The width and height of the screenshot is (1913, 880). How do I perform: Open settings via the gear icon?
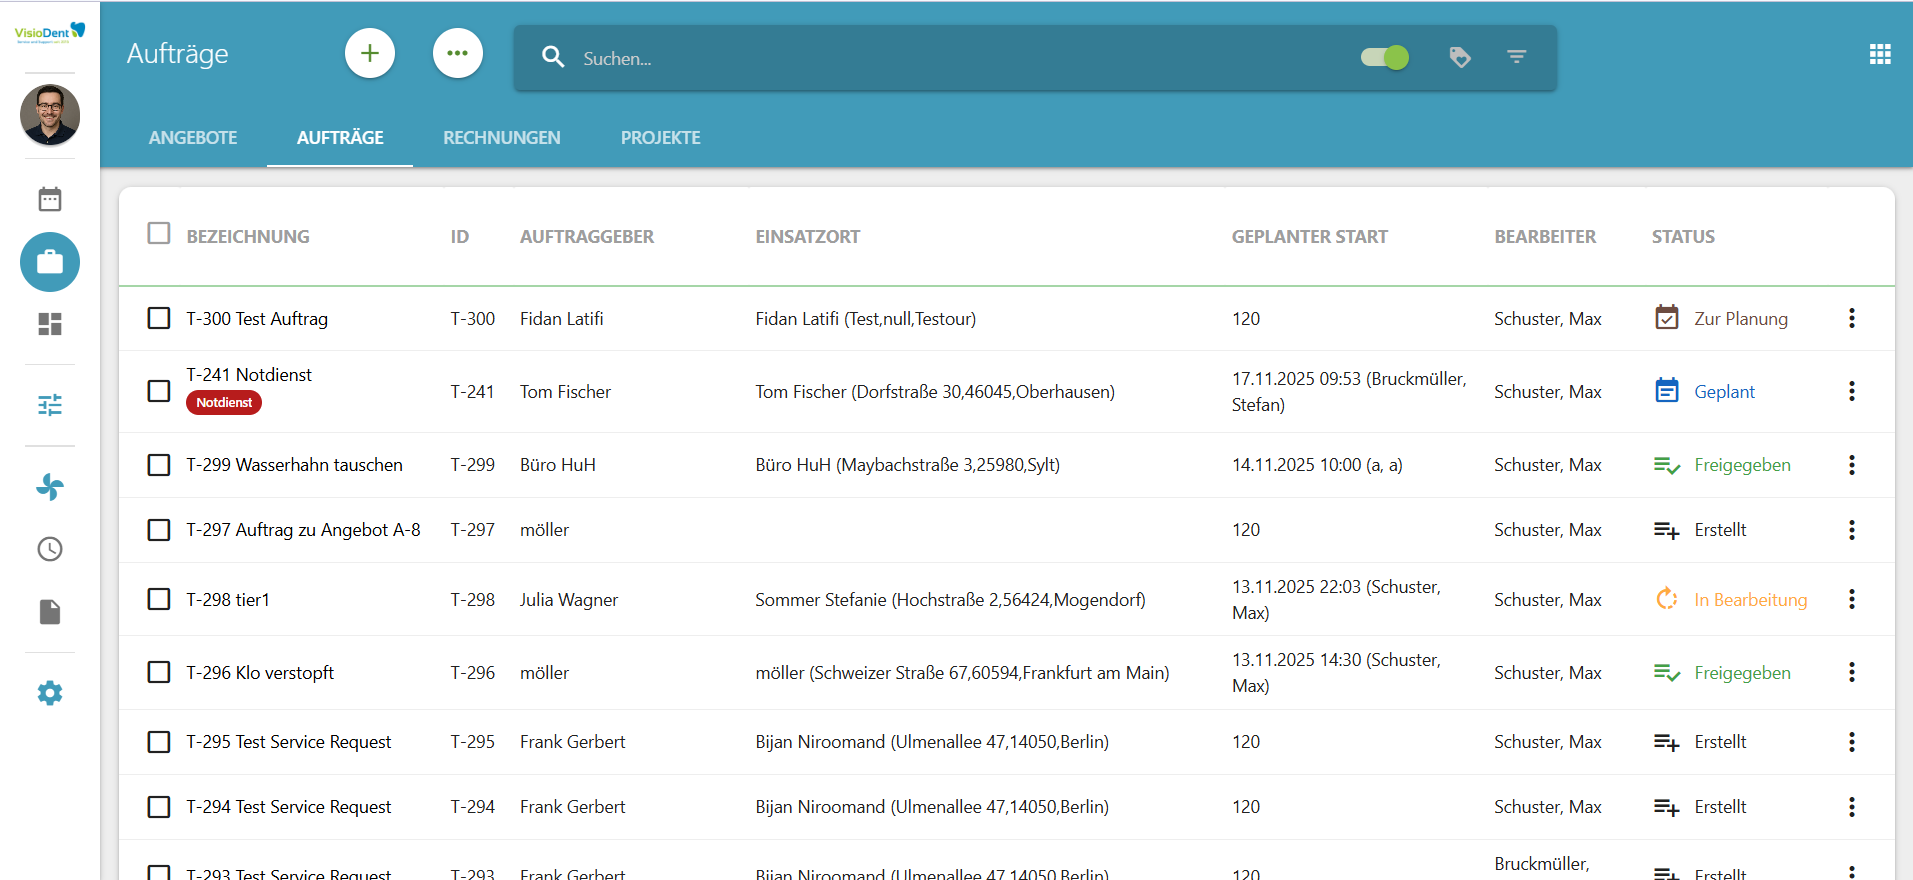50,693
